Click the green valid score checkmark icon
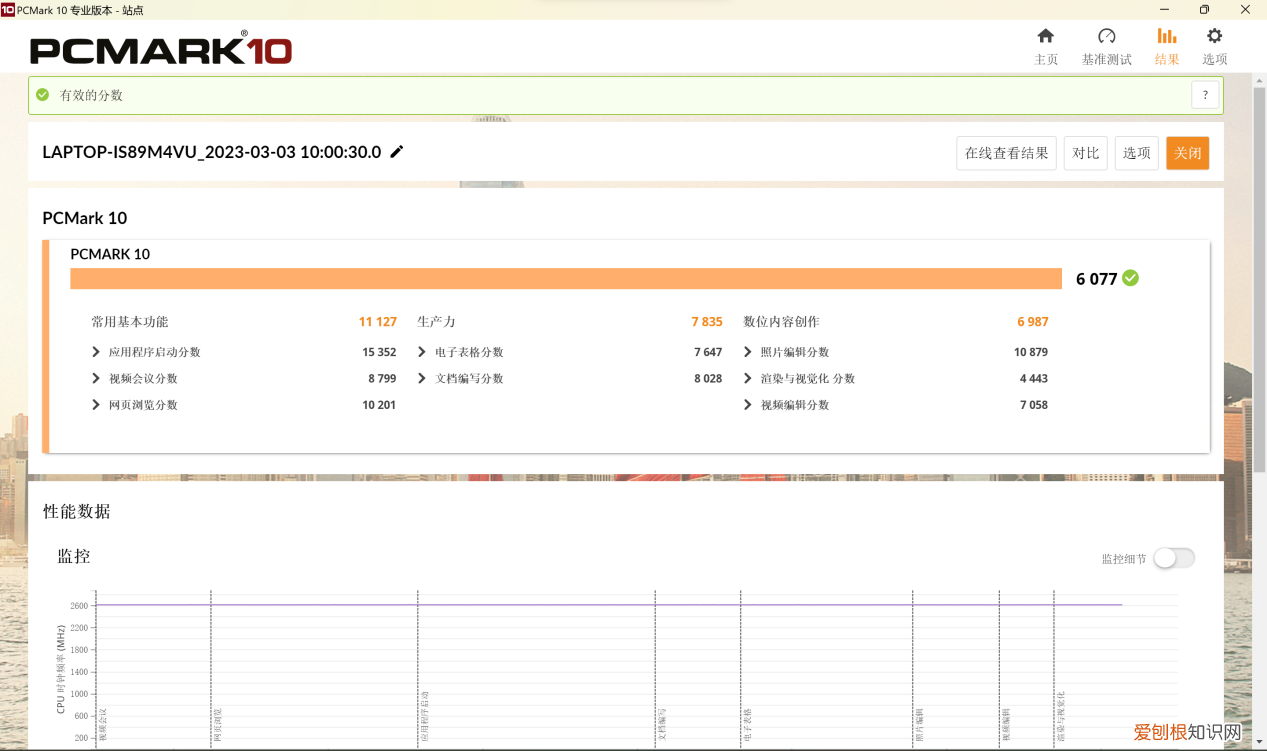 [43, 95]
